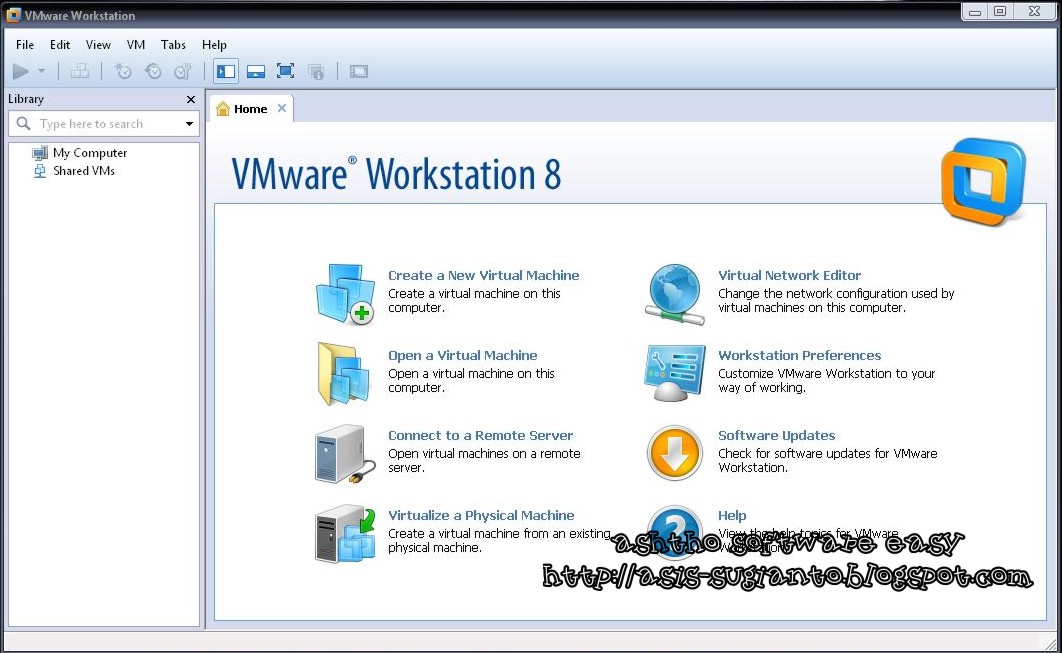The width and height of the screenshot is (1062, 653).
Task: Click the blue question mark Help icon
Action: tap(675, 532)
